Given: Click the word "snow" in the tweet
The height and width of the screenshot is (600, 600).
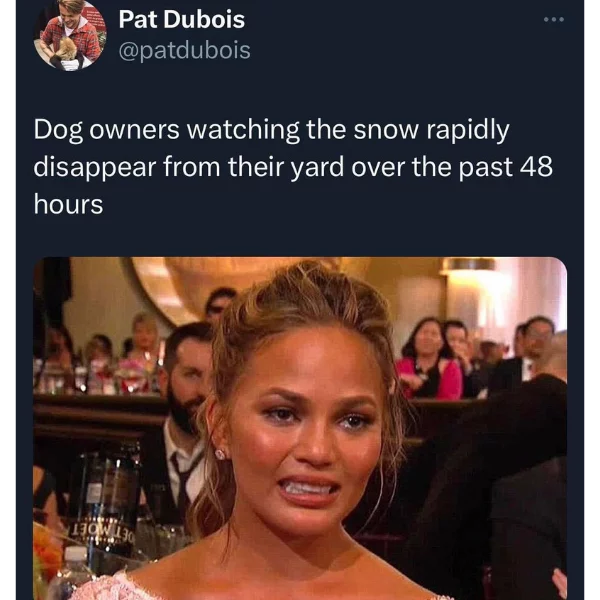Looking at the screenshot, I should click(x=386, y=130).
